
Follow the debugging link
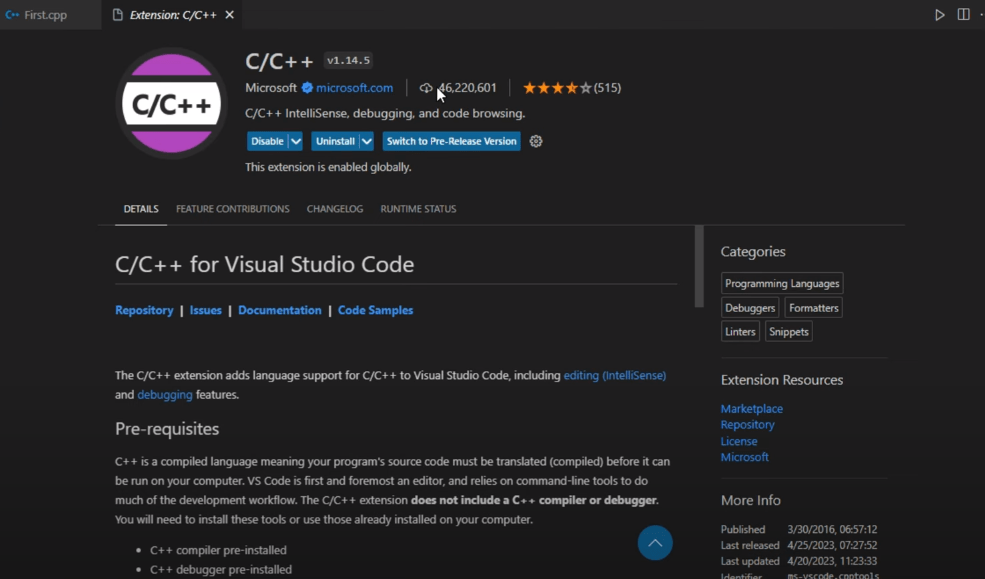(165, 395)
